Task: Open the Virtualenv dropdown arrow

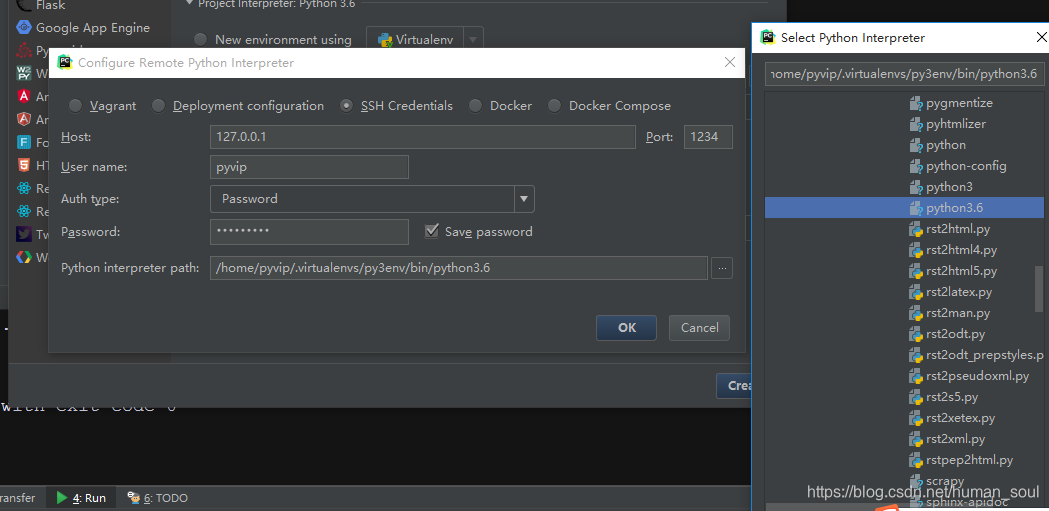Action: pos(473,39)
